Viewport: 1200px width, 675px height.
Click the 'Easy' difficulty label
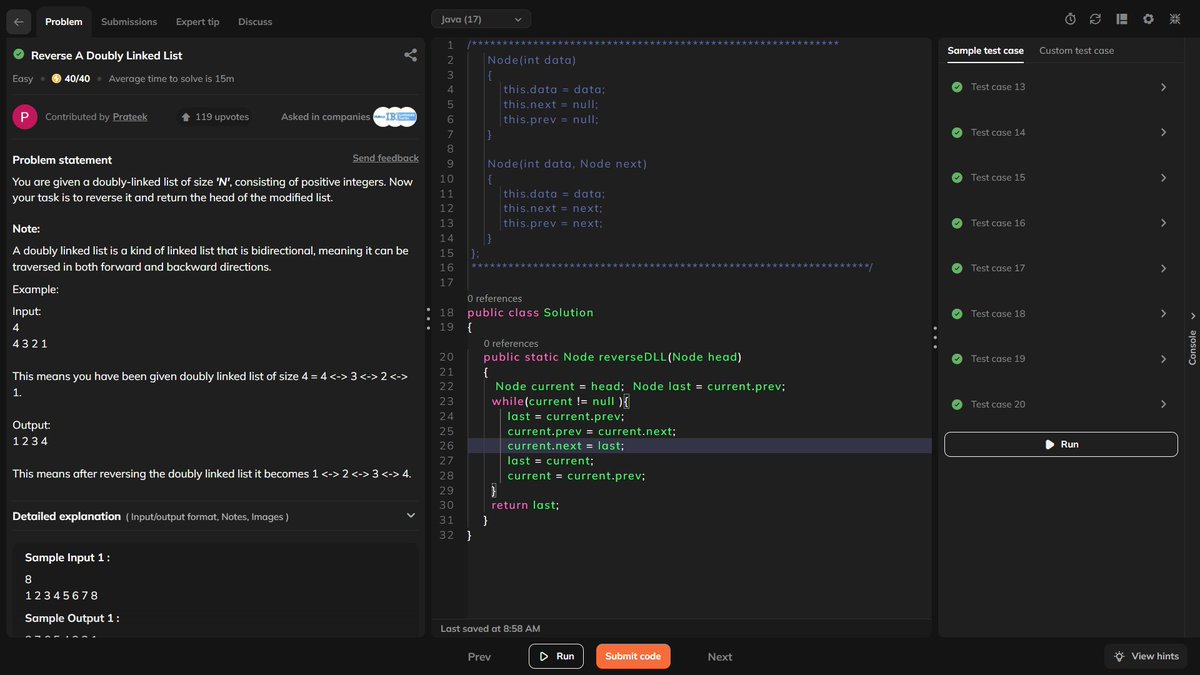22,79
